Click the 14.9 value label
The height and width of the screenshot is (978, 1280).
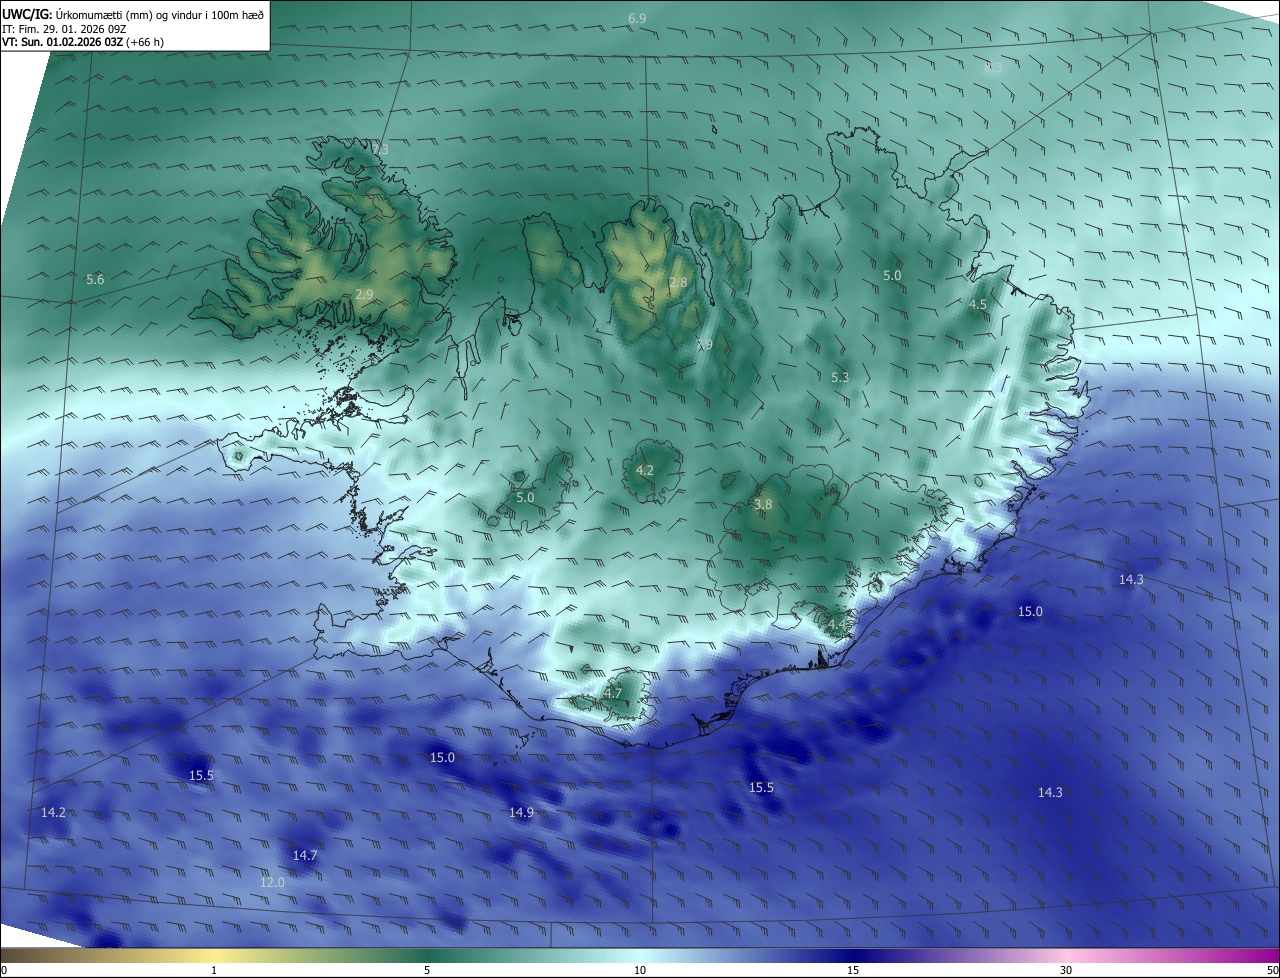[x=521, y=812]
